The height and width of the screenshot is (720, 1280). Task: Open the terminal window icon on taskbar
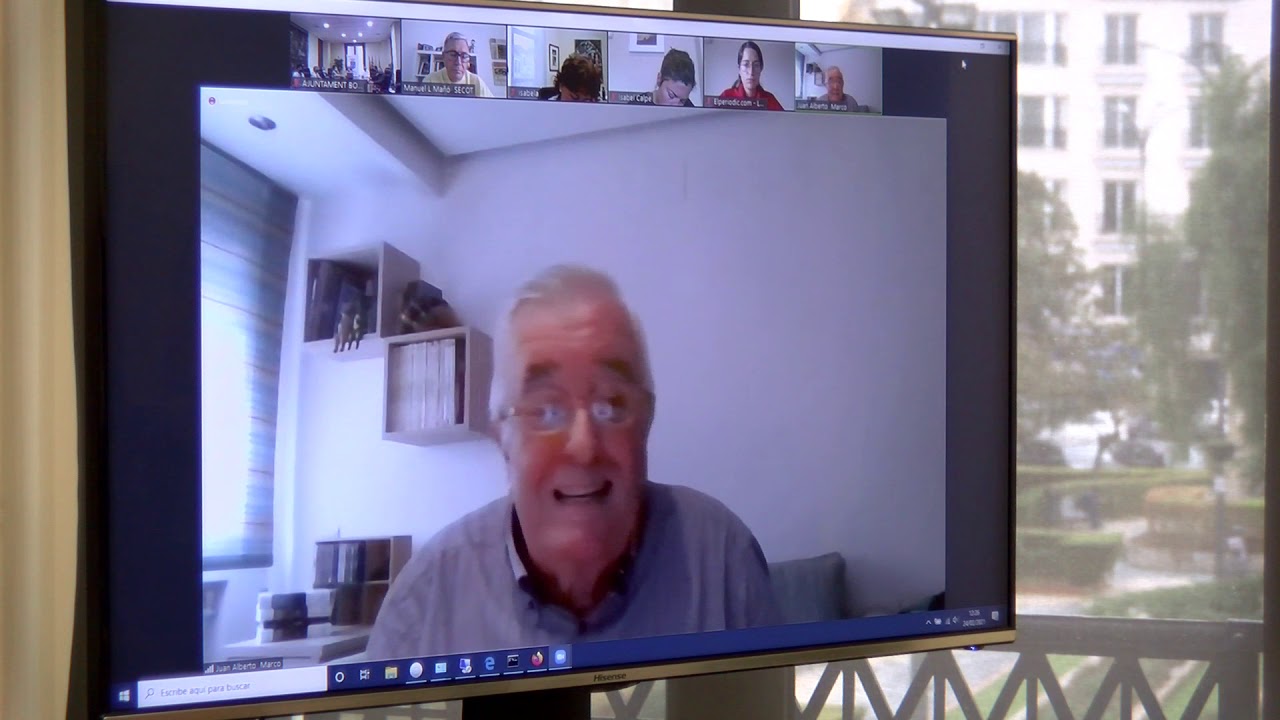513,661
